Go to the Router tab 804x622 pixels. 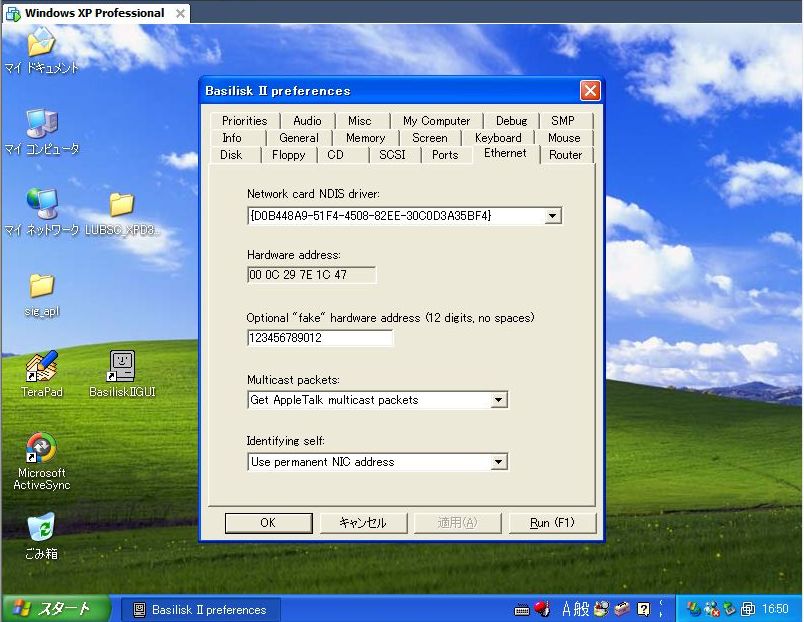click(x=566, y=155)
